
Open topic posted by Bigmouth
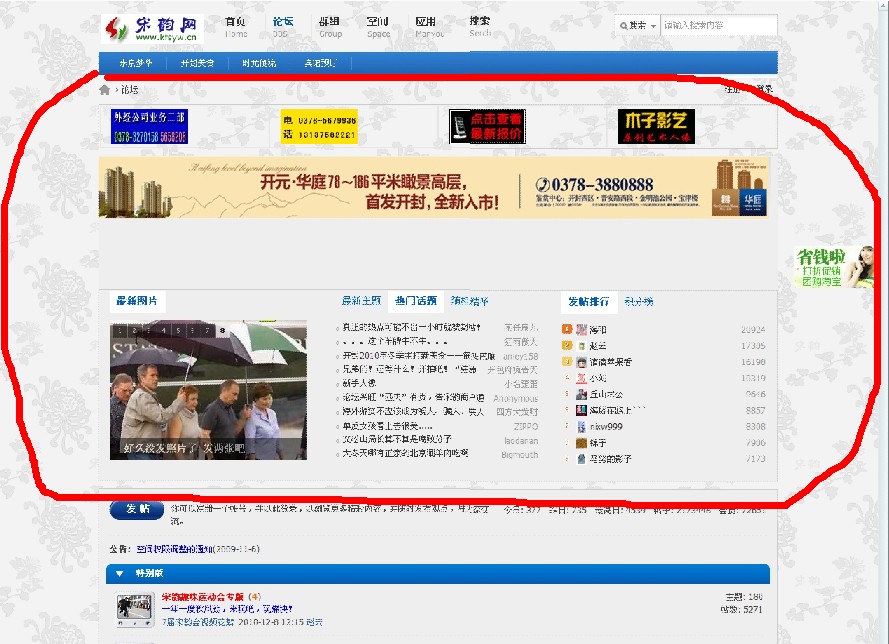(x=405, y=454)
